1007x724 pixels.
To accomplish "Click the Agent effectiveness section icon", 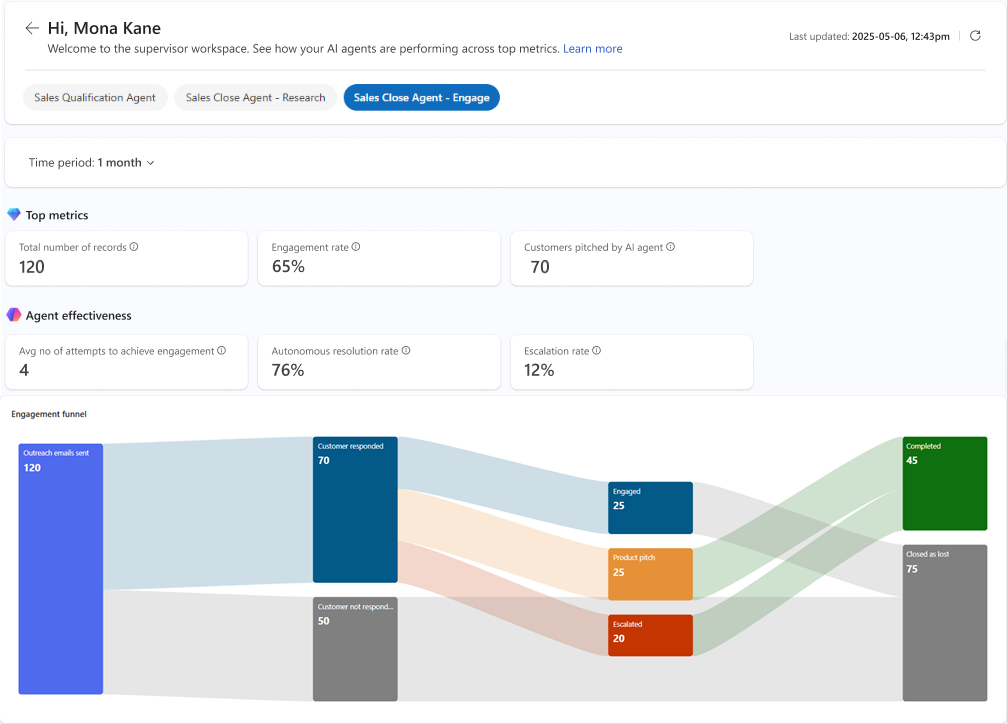I will pos(14,315).
